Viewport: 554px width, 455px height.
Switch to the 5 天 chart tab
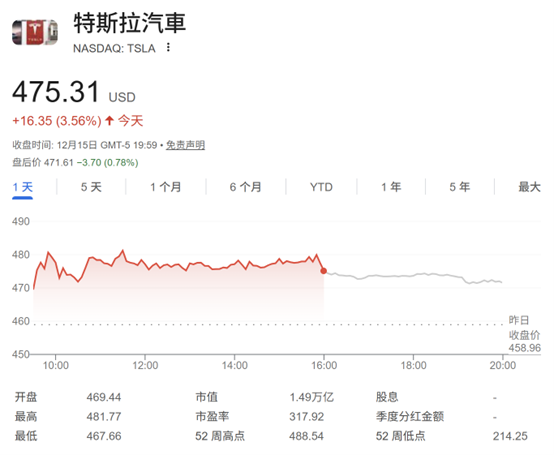coord(91,187)
